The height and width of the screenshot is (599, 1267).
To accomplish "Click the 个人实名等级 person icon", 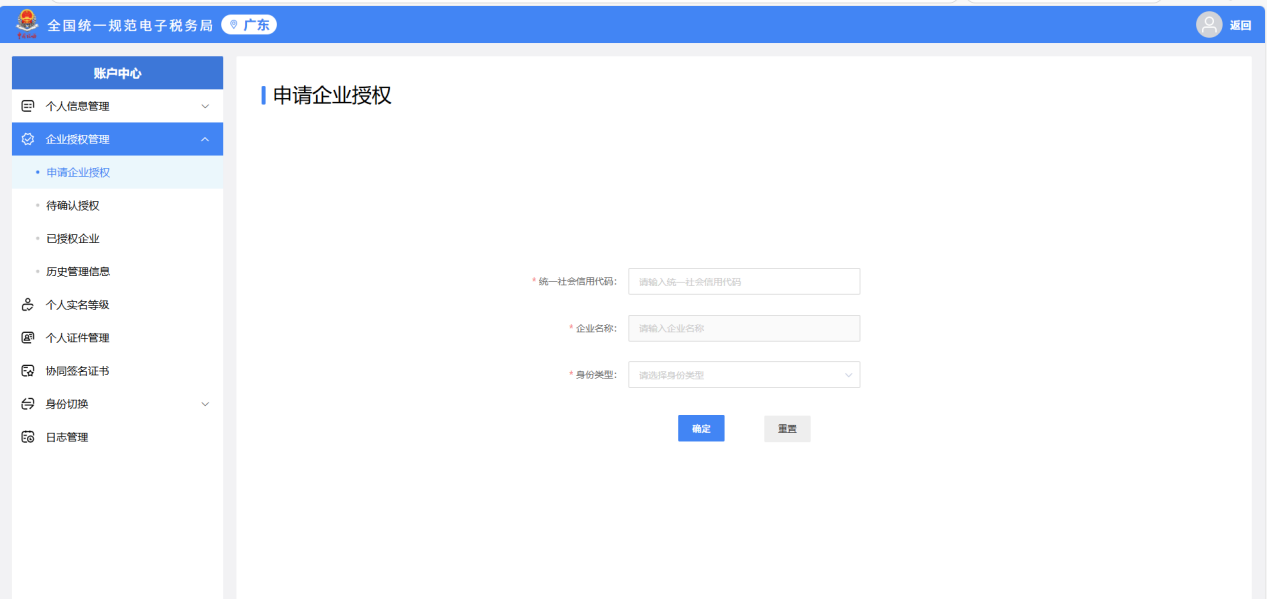I will 28,305.
